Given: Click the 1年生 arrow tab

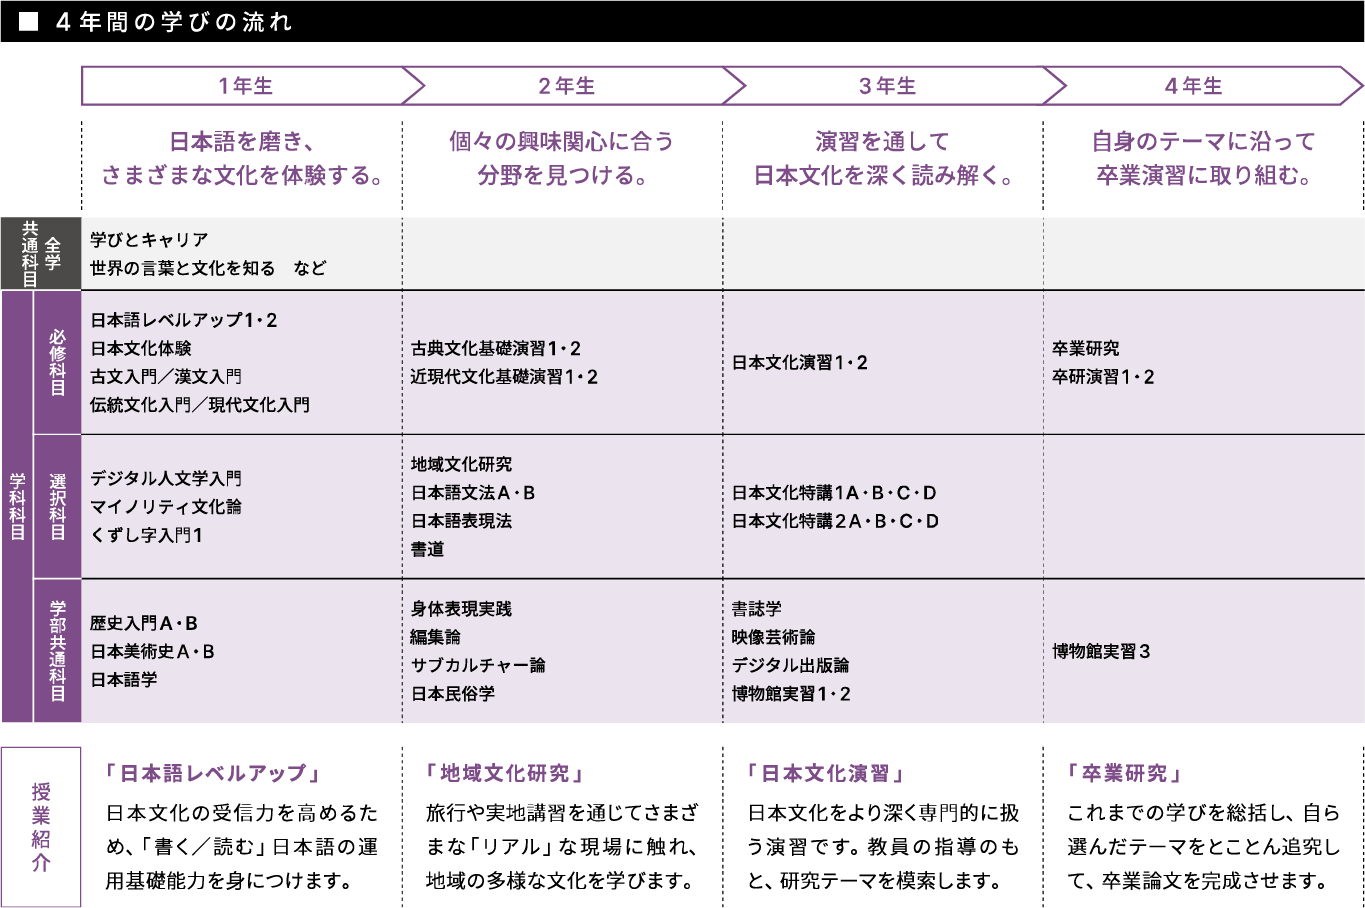Looking at the screenshot, I should (x=245, y=86).
